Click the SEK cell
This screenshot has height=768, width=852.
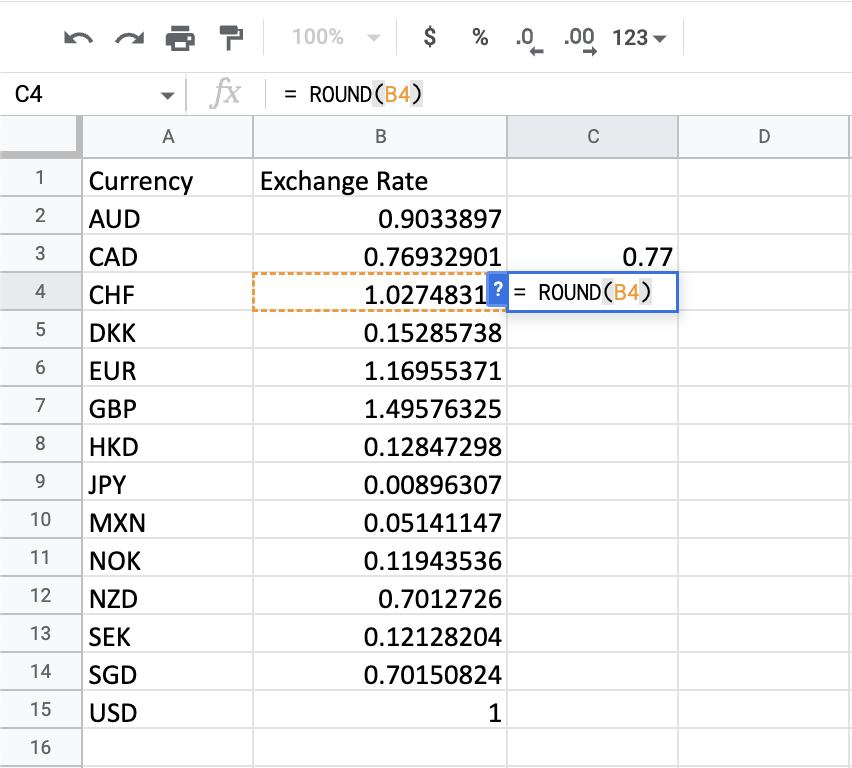(x=168, y=634)
